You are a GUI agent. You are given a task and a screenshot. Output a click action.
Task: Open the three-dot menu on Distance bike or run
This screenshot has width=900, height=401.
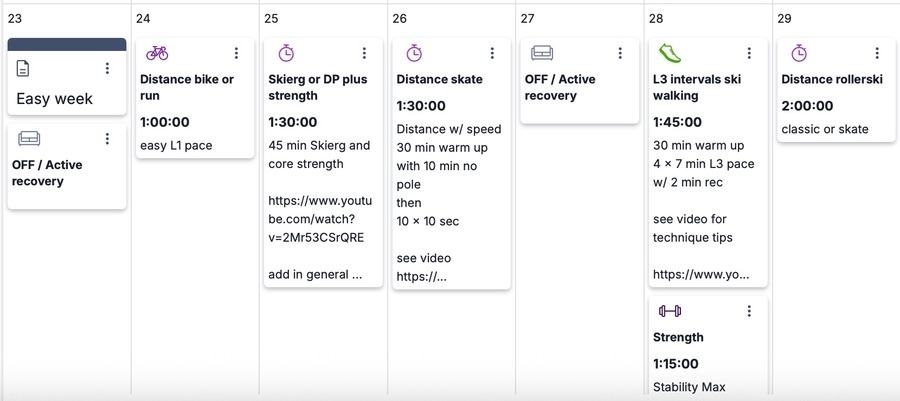point(236,53)
